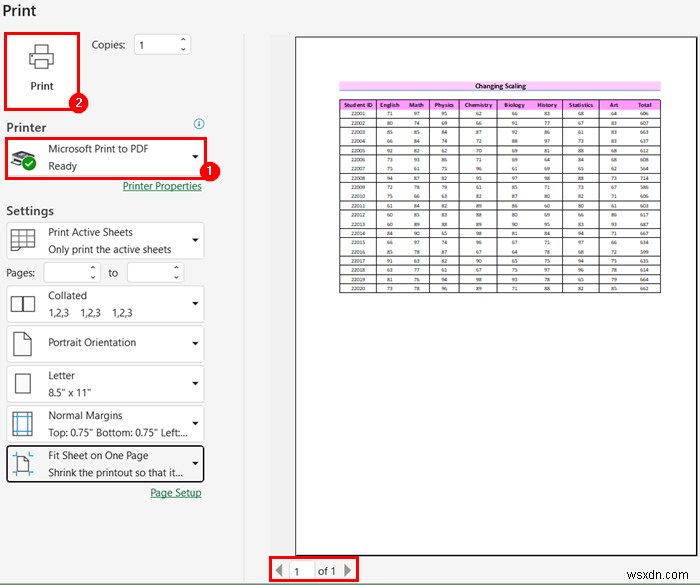
Task: Click the Print Active Sheets grid icon
Action: pyautogui.click(x=23, y=240)
